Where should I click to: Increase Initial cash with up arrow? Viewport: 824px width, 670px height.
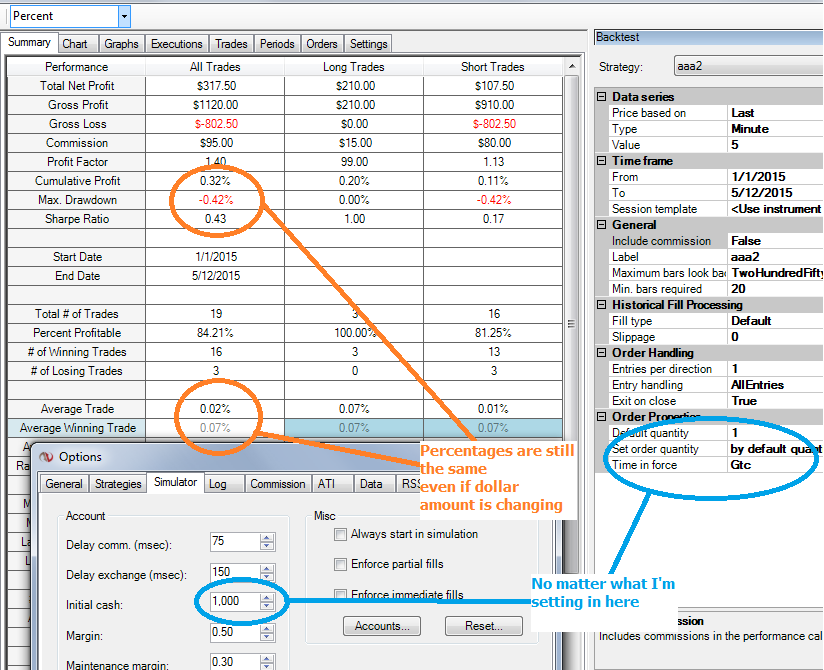click(267, 597)
